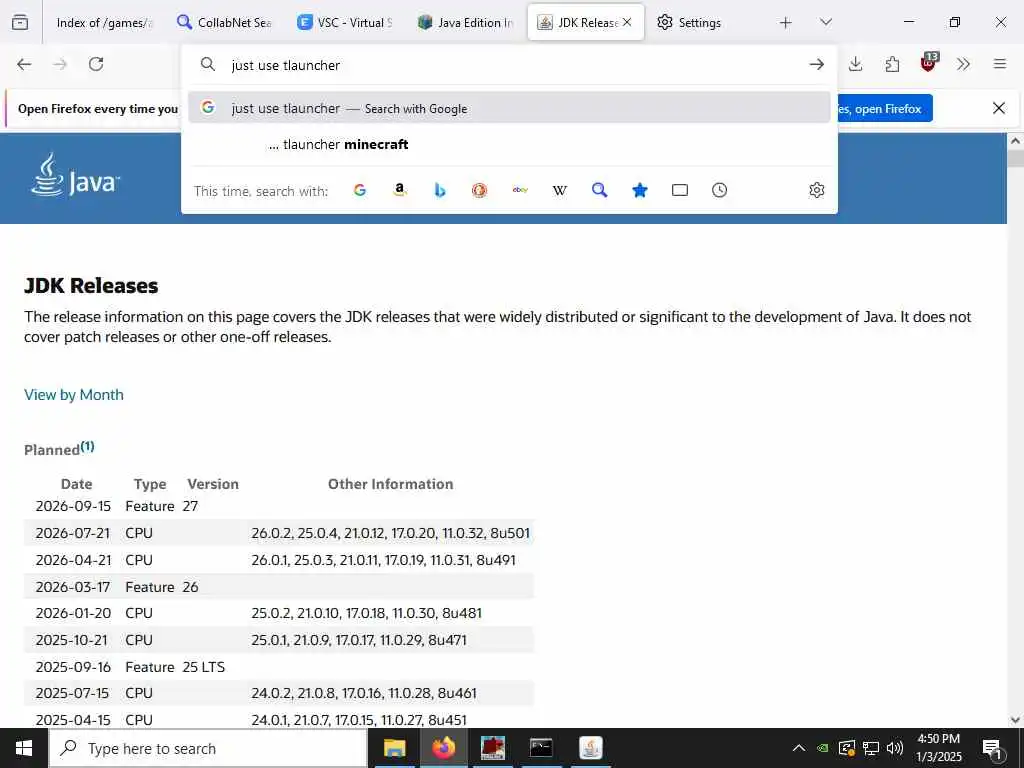Click page scrollbar down arrow
1024x768 pixels.
1016,720
